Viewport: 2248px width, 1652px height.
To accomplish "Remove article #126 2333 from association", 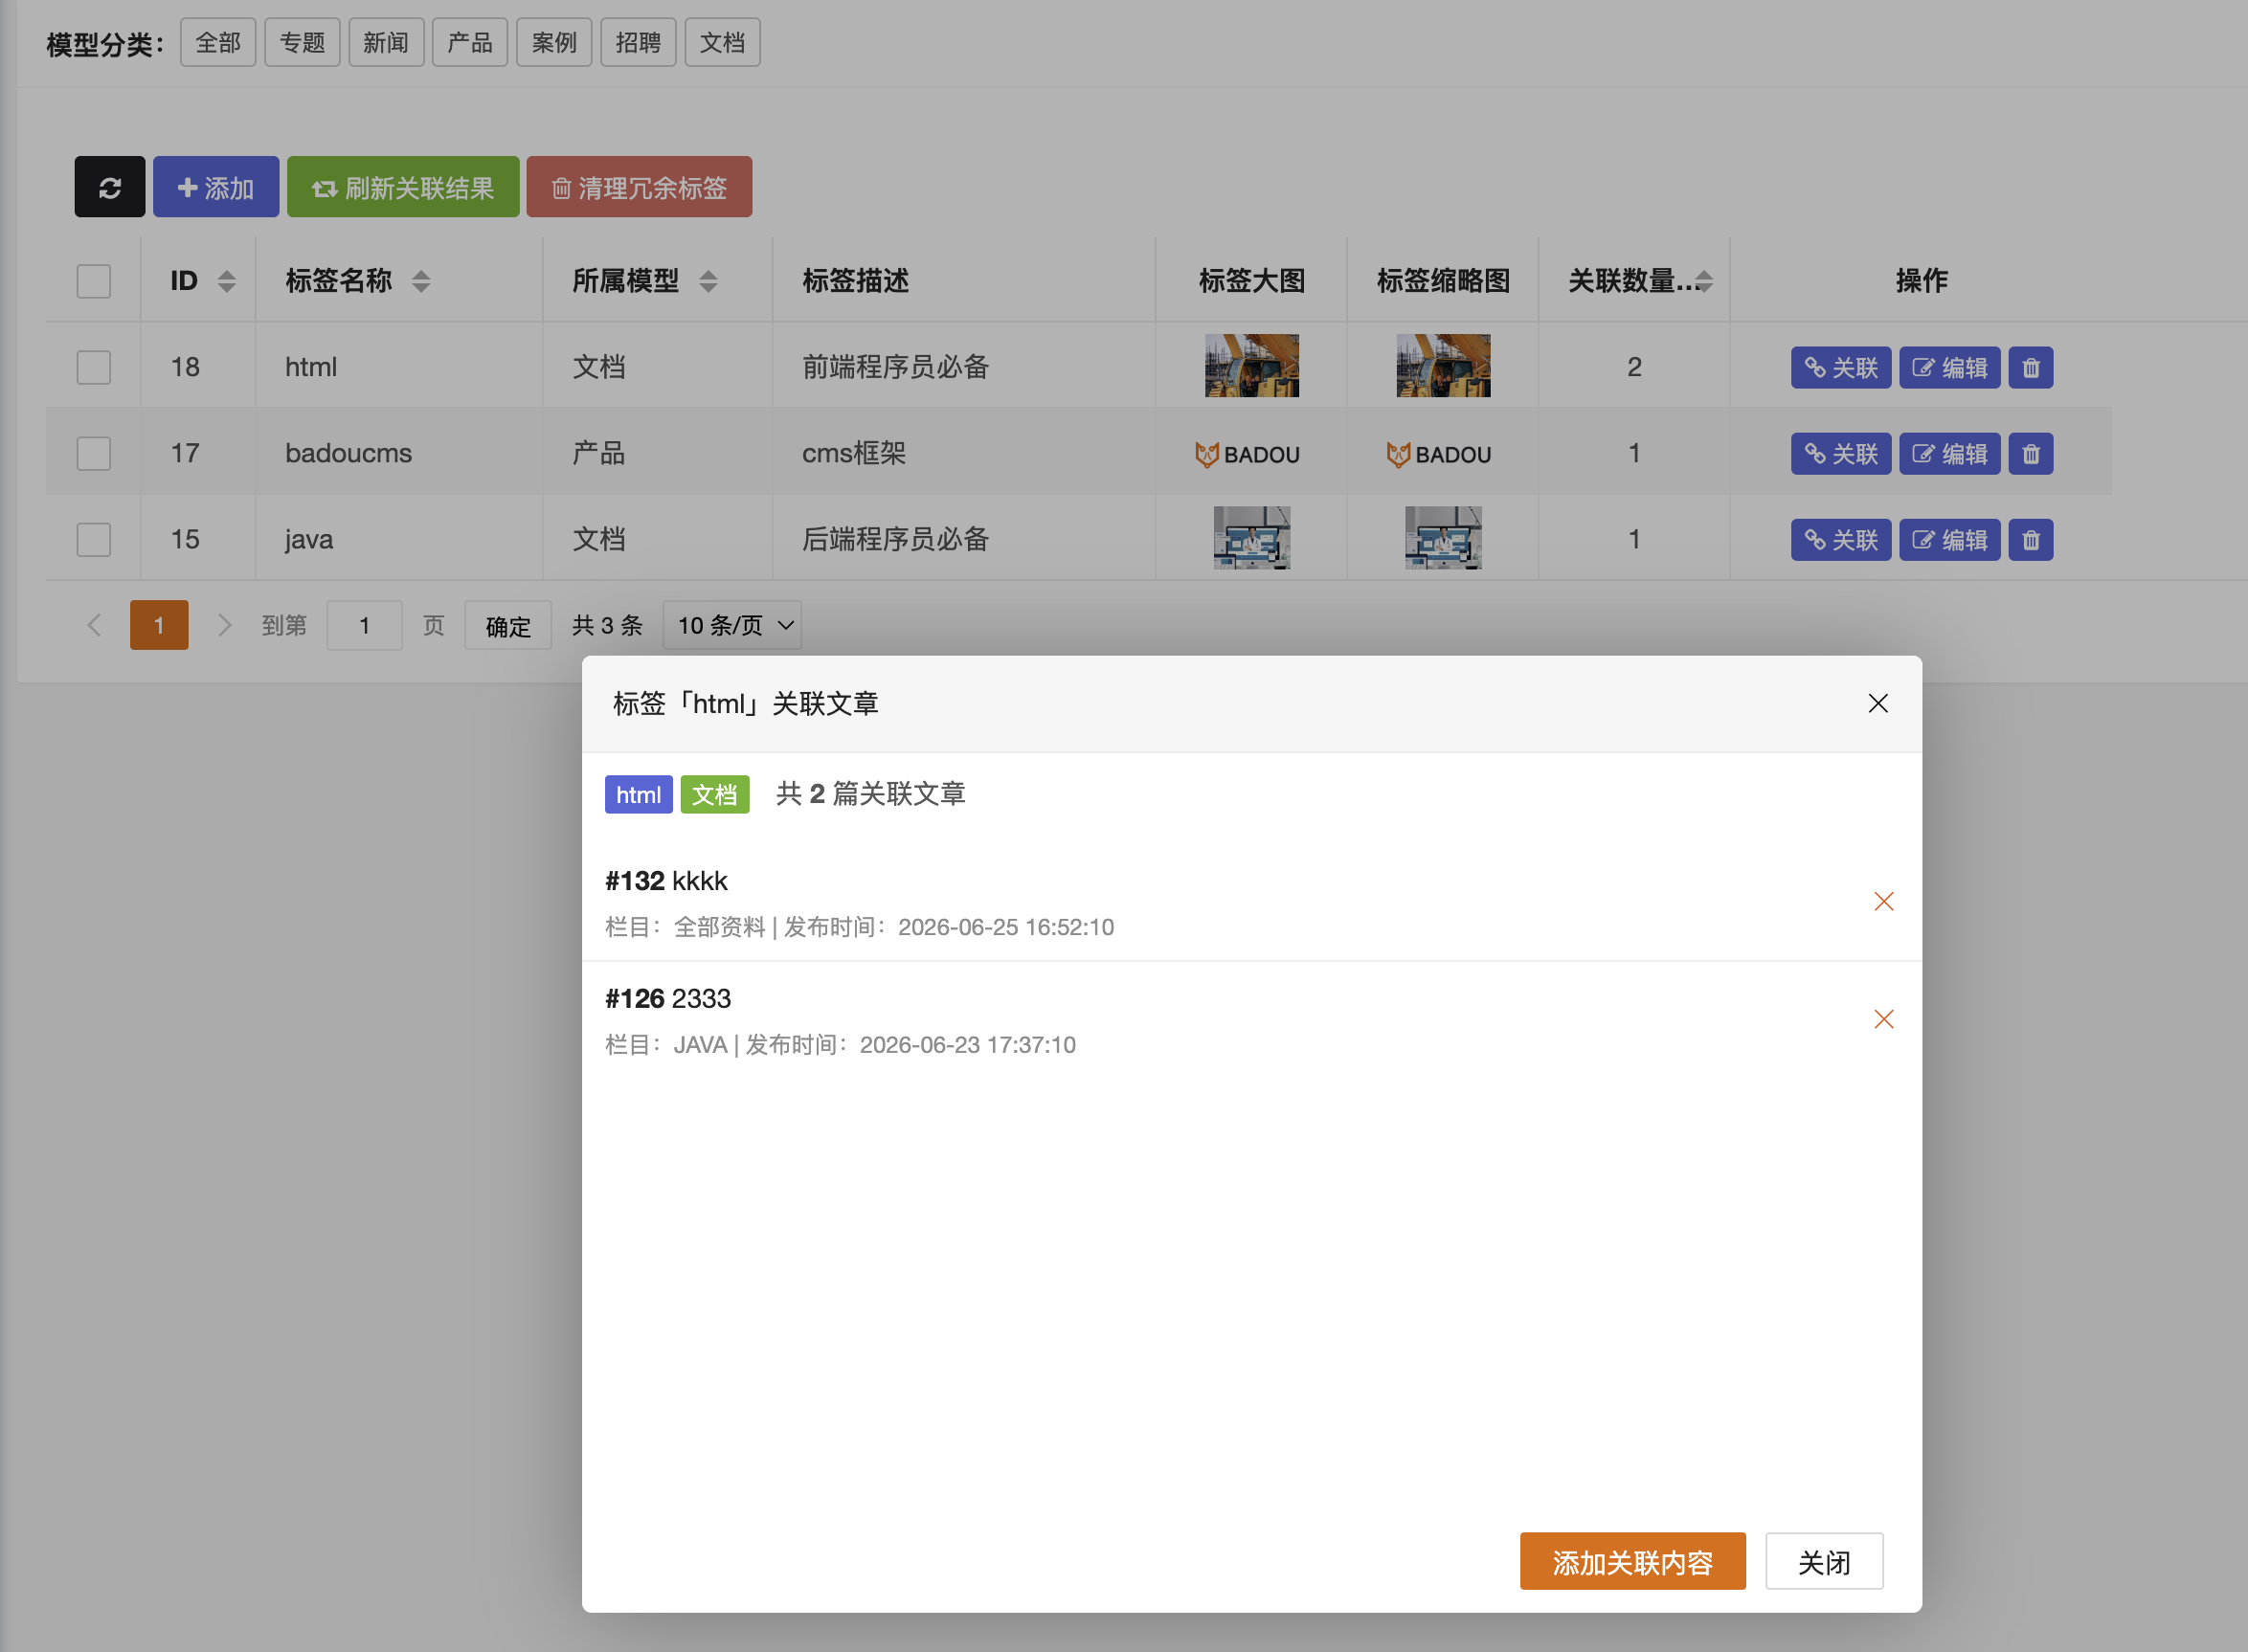I will click(1883, 1019).
